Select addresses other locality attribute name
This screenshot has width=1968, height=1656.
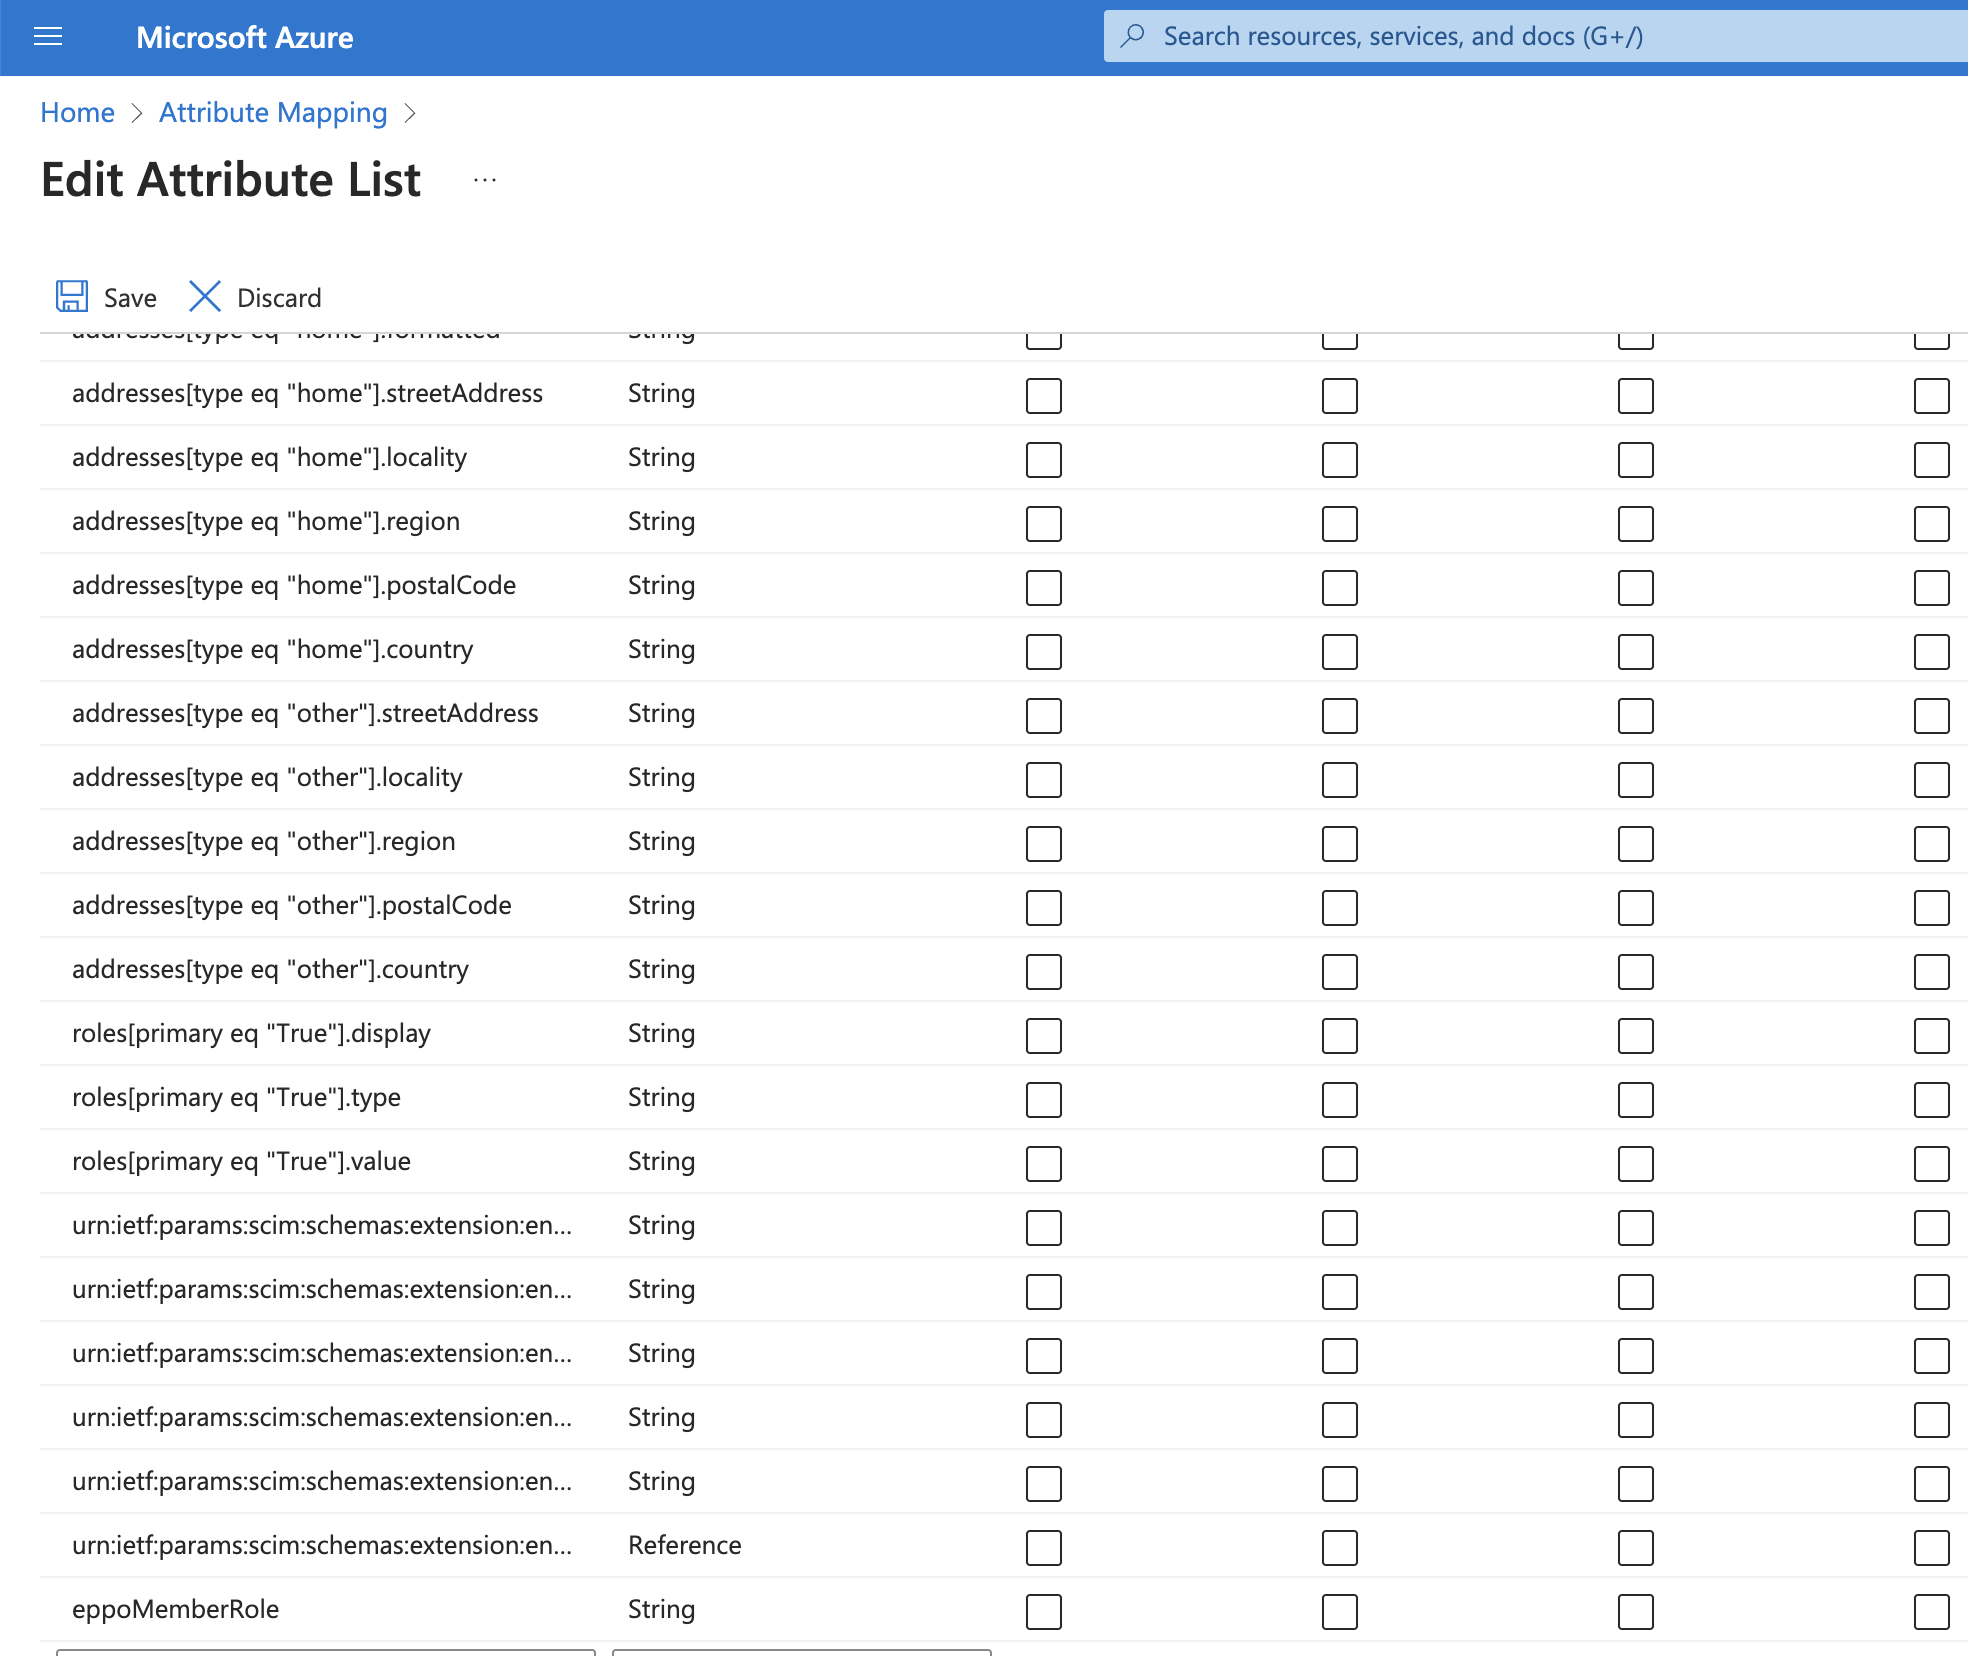tap(267, 777)
